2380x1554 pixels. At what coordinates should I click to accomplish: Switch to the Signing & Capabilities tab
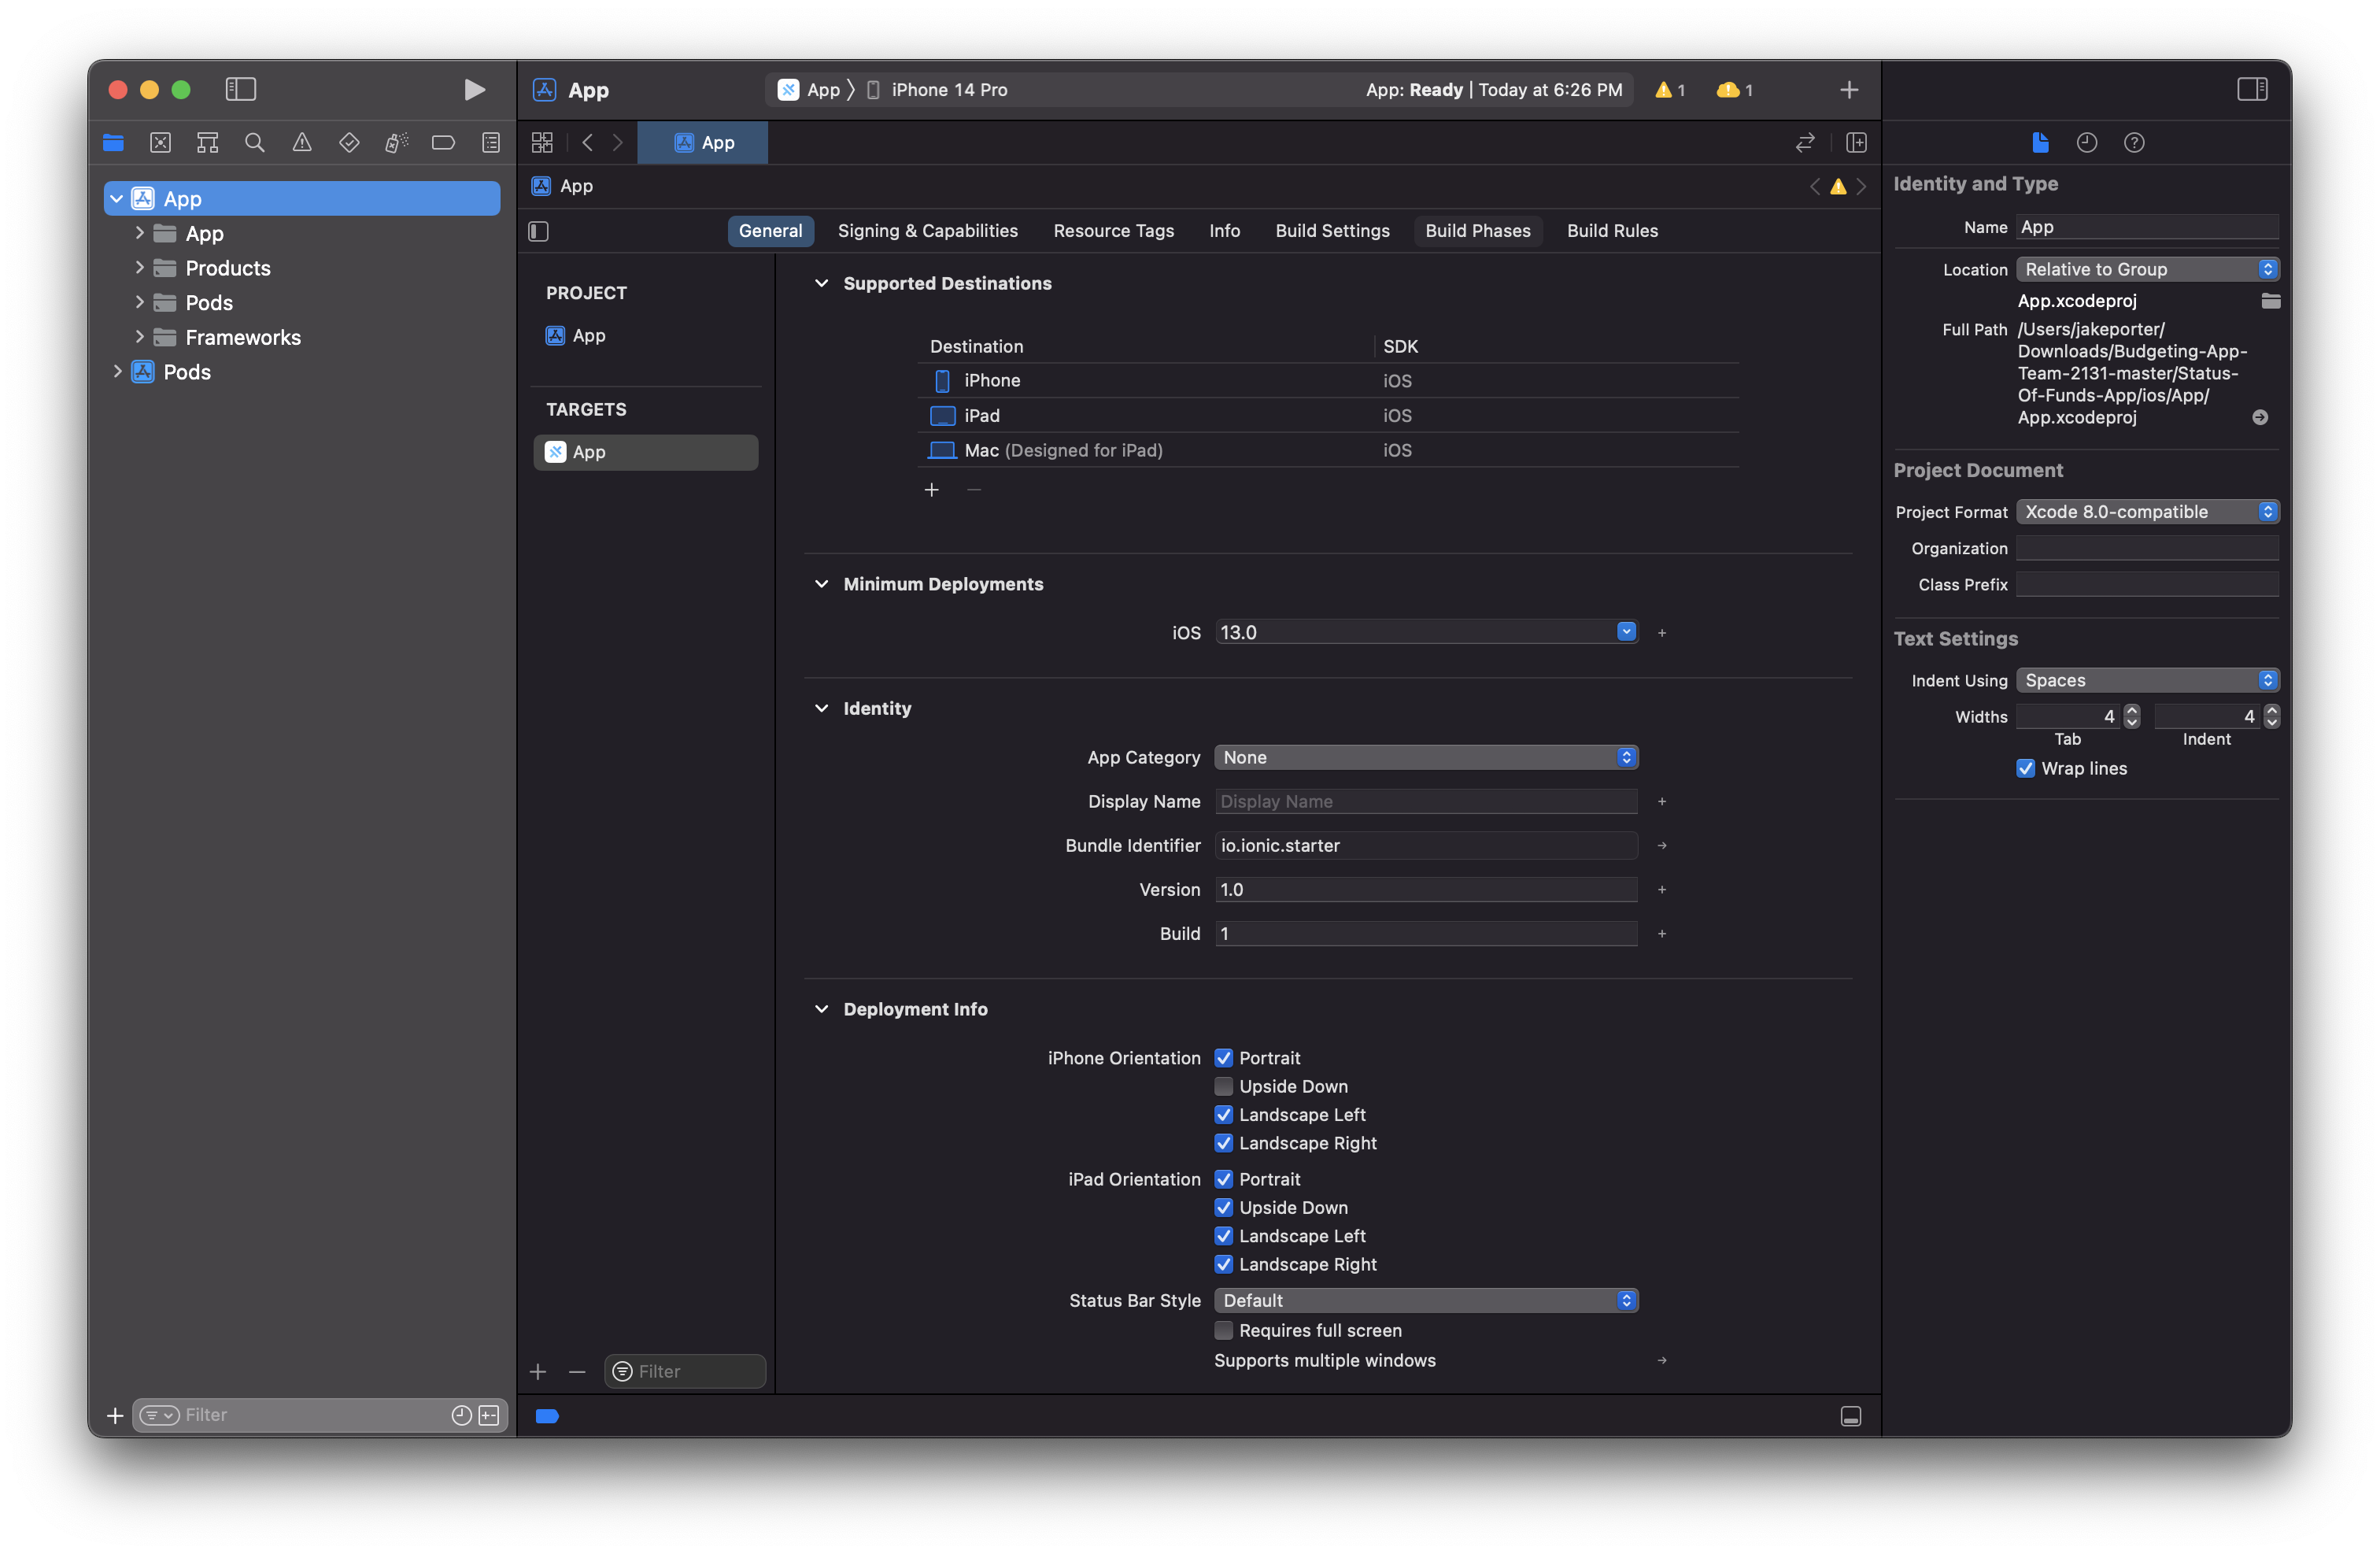click(928, 230)
